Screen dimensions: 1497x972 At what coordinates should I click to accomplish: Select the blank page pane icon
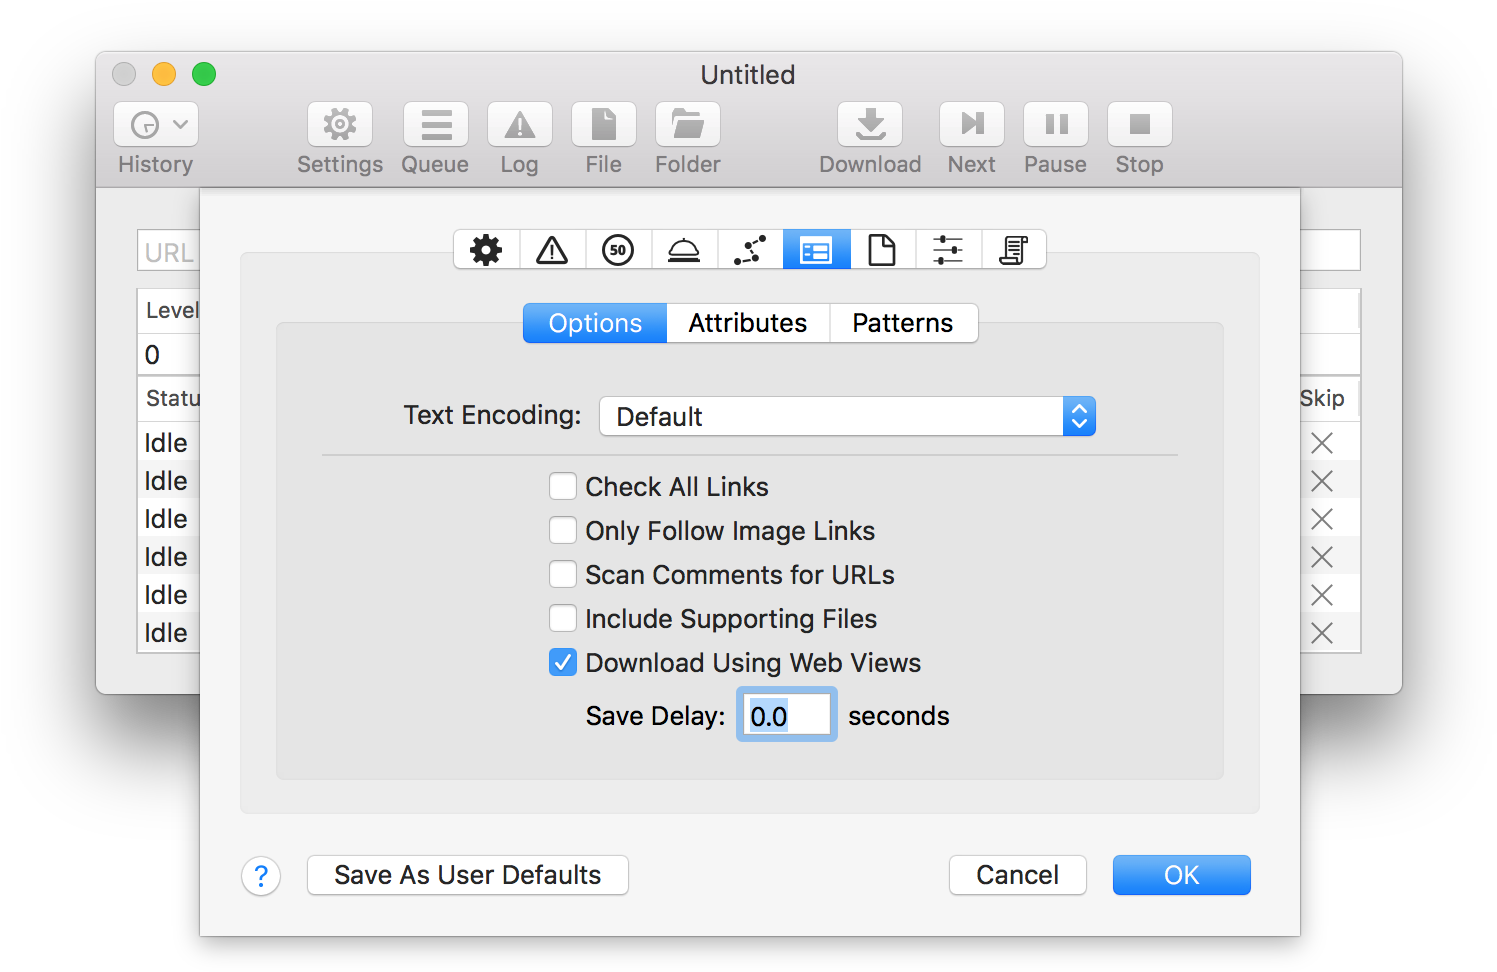[x=882, y=250]
